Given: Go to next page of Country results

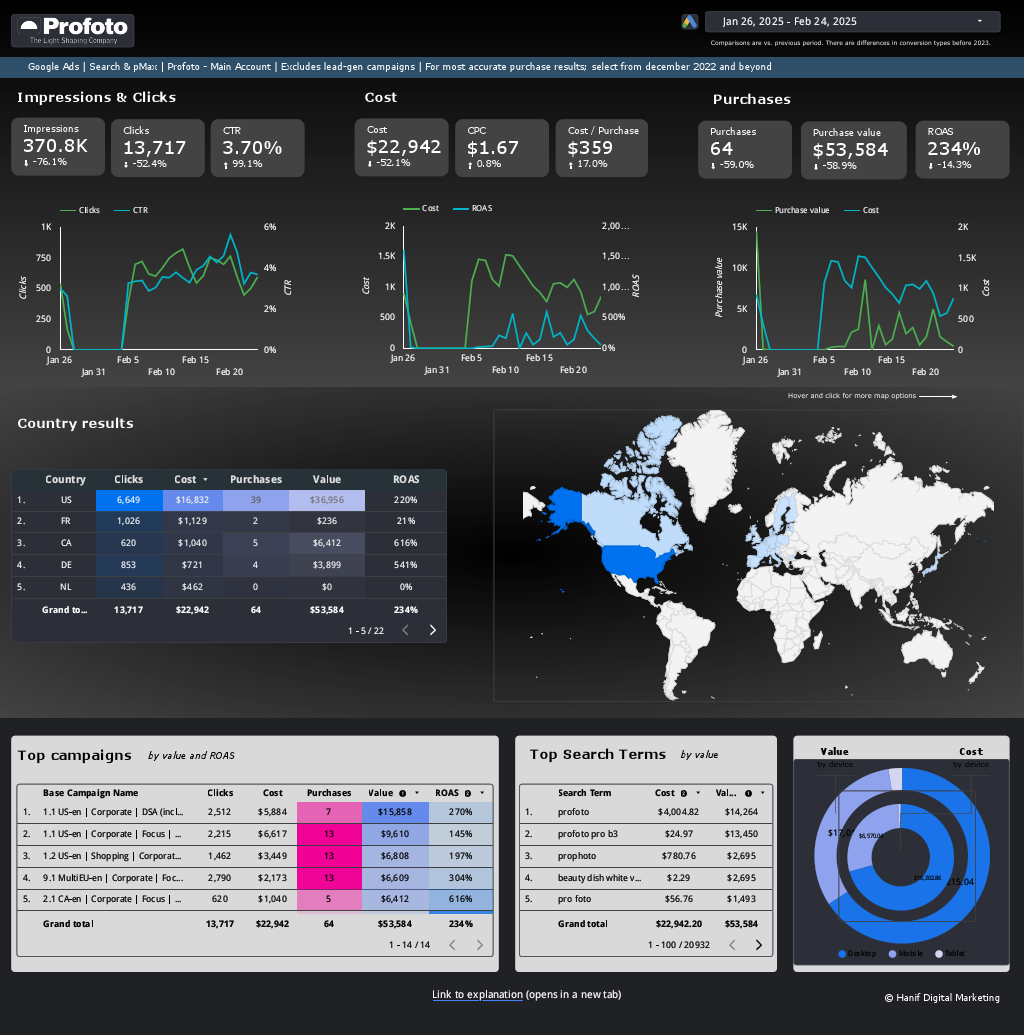Looking at the screenshot, I should click(x=432, y=630).
